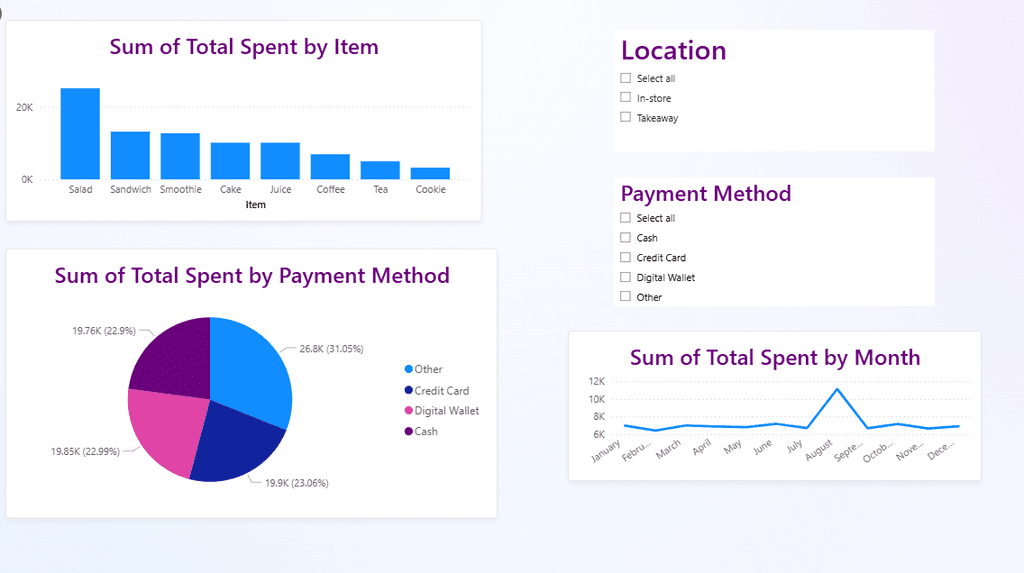Screen dimensions: 1024x573
Task: Click the March label on month axis
Action: coord(668,449)
